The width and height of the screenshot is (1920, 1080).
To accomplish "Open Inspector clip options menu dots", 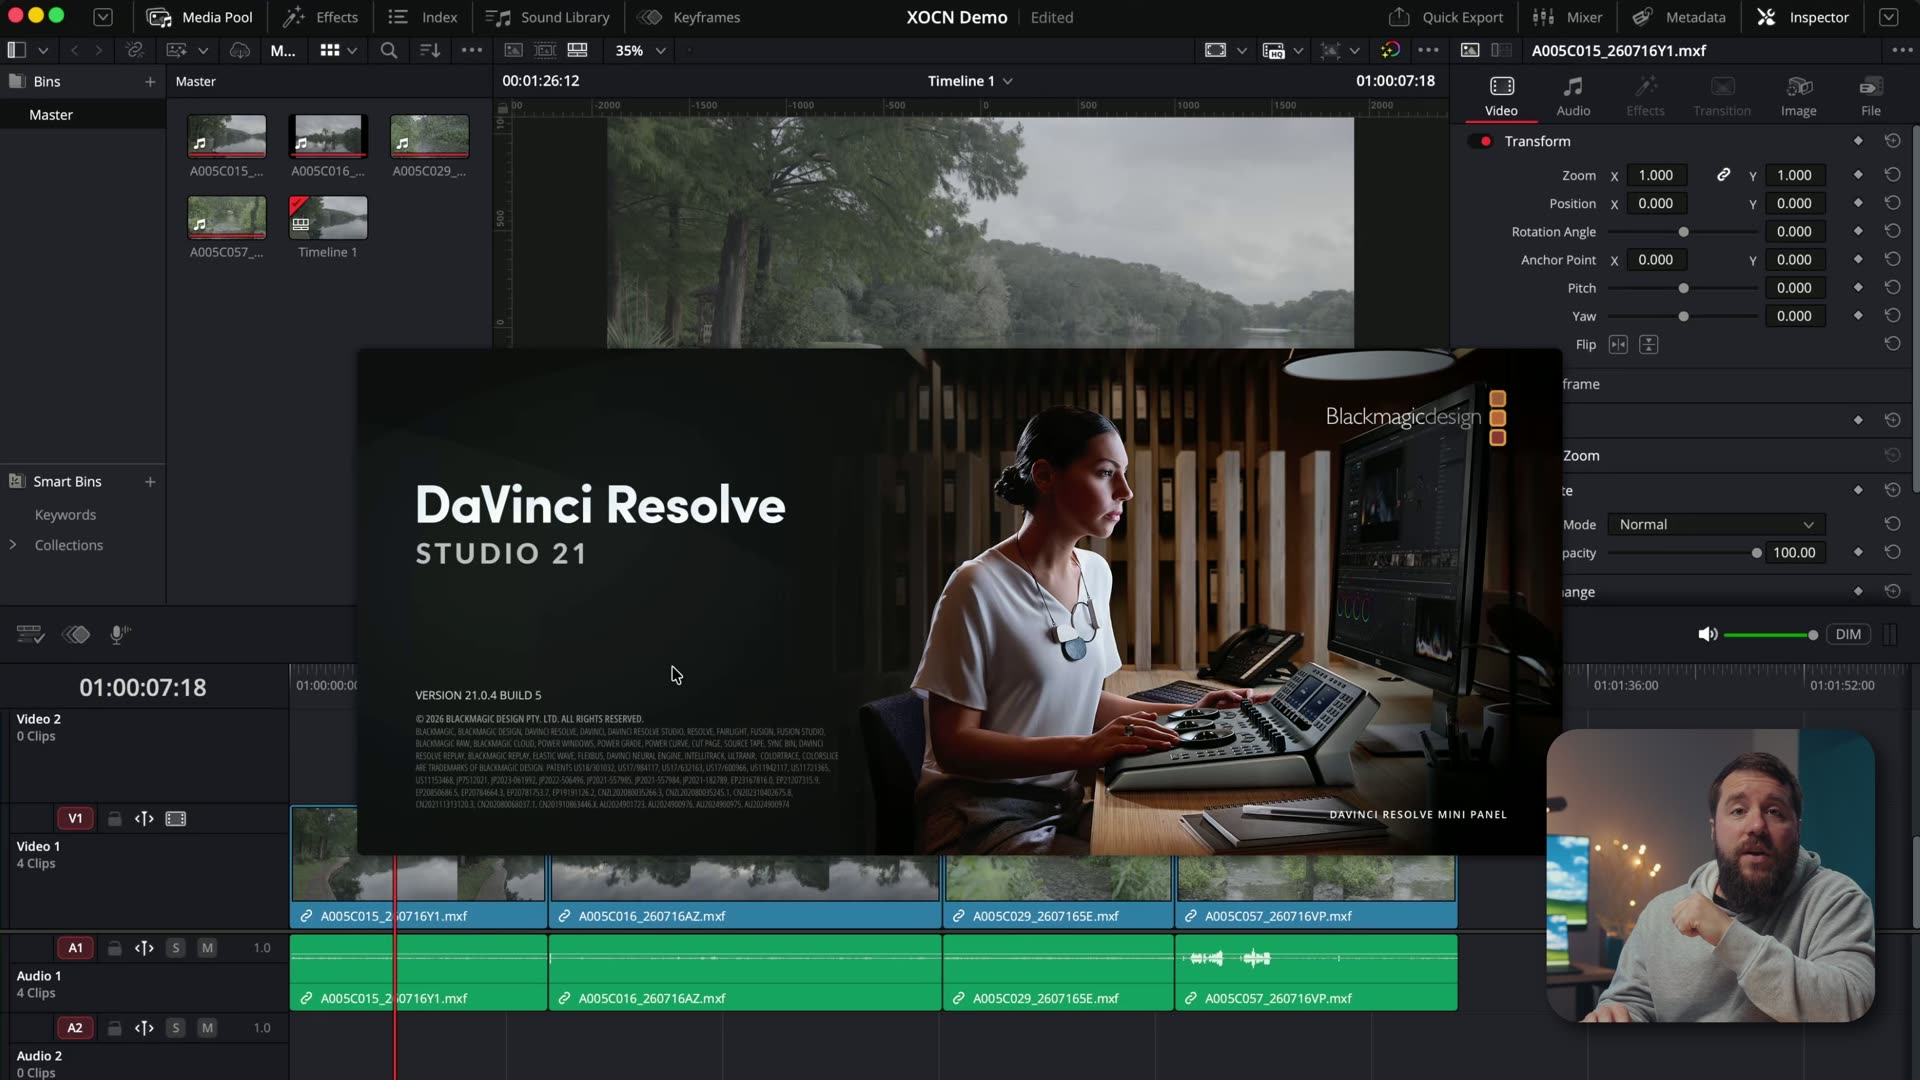I will click(1901, 50).
